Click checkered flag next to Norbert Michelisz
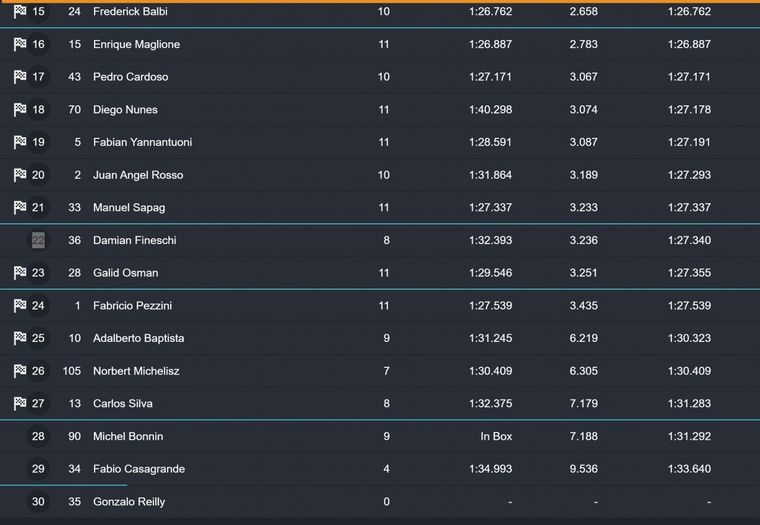 (19, 371)
